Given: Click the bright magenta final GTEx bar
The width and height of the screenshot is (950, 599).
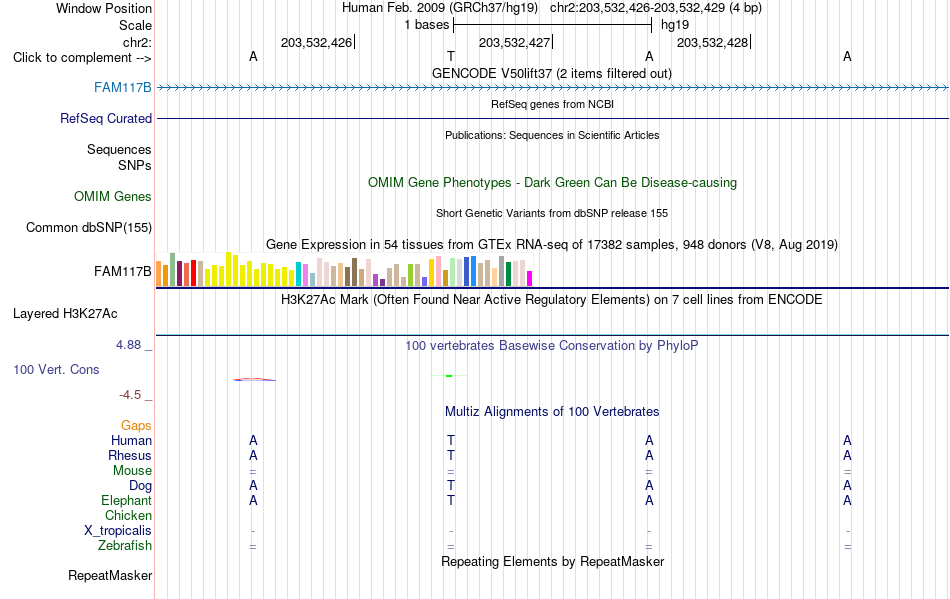Looking at the screenshot, I should click(530, 279).
